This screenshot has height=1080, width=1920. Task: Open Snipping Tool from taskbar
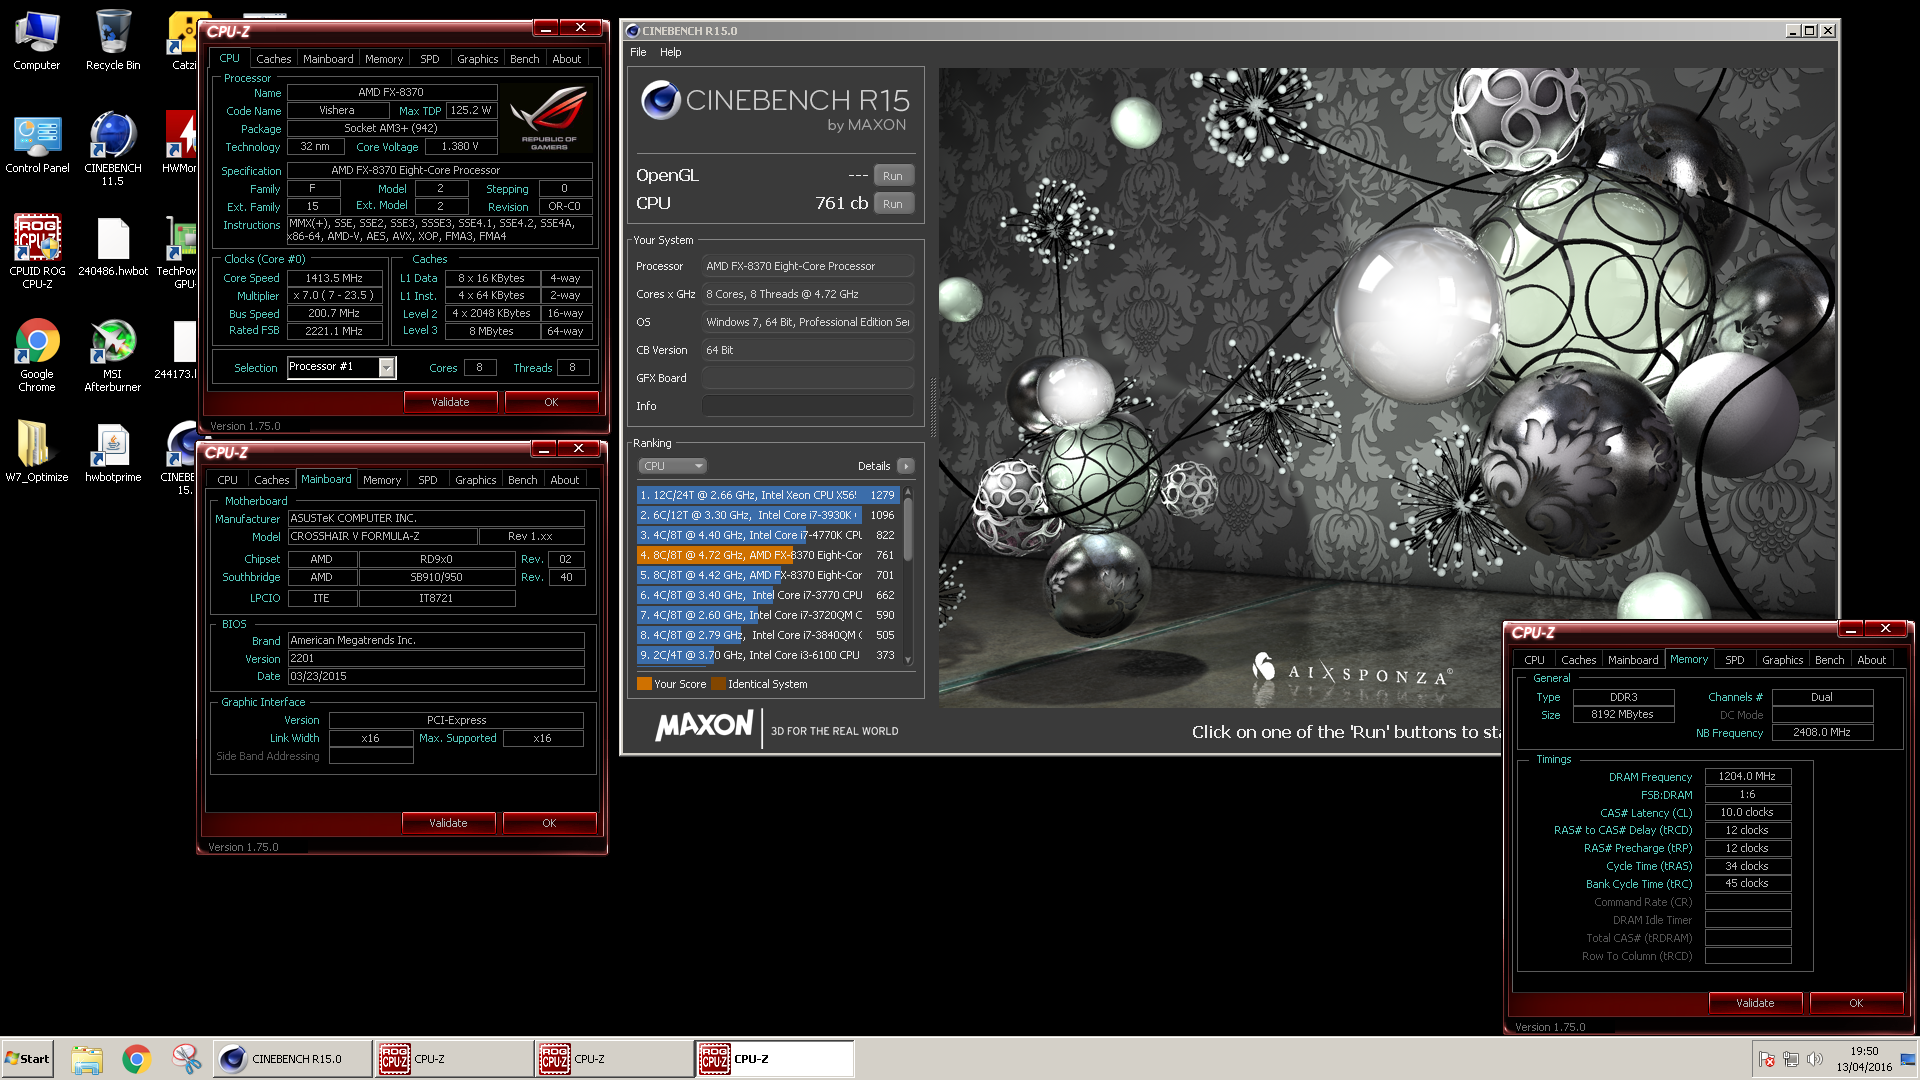186,1059
